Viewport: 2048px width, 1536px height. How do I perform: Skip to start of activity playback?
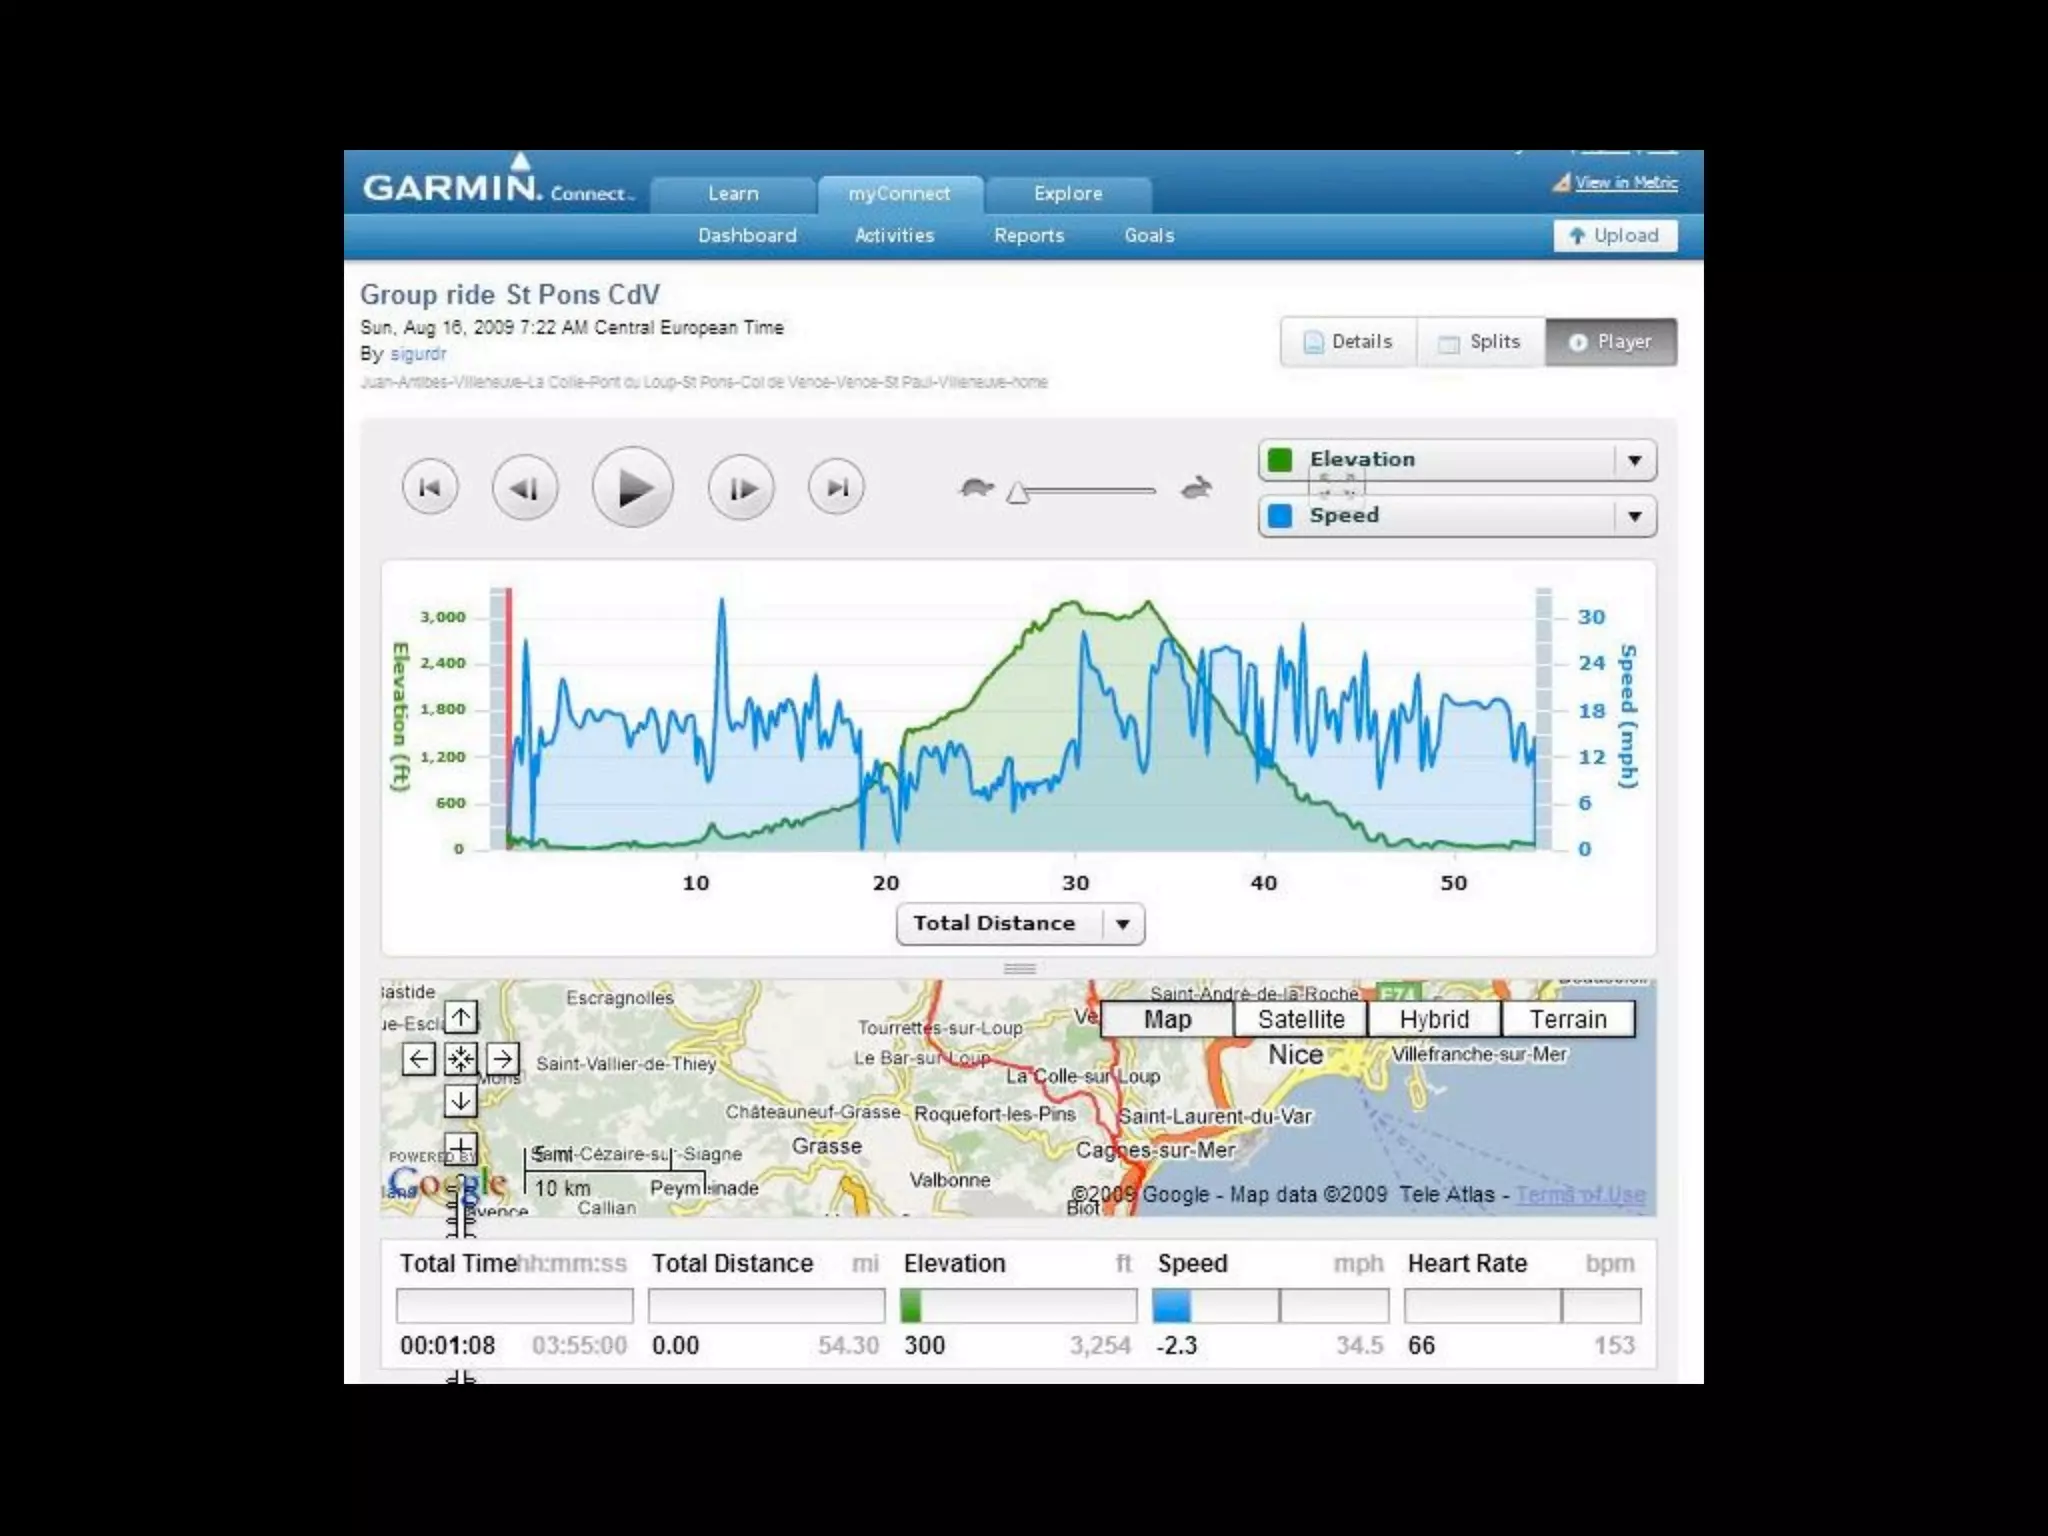430,488
